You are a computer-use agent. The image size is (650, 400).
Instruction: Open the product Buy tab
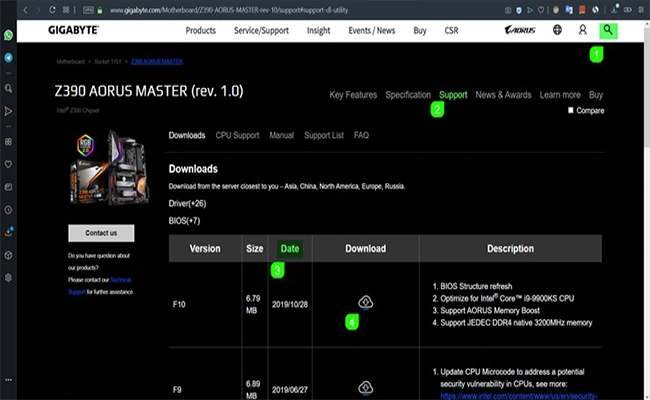[x=596, y=95]
